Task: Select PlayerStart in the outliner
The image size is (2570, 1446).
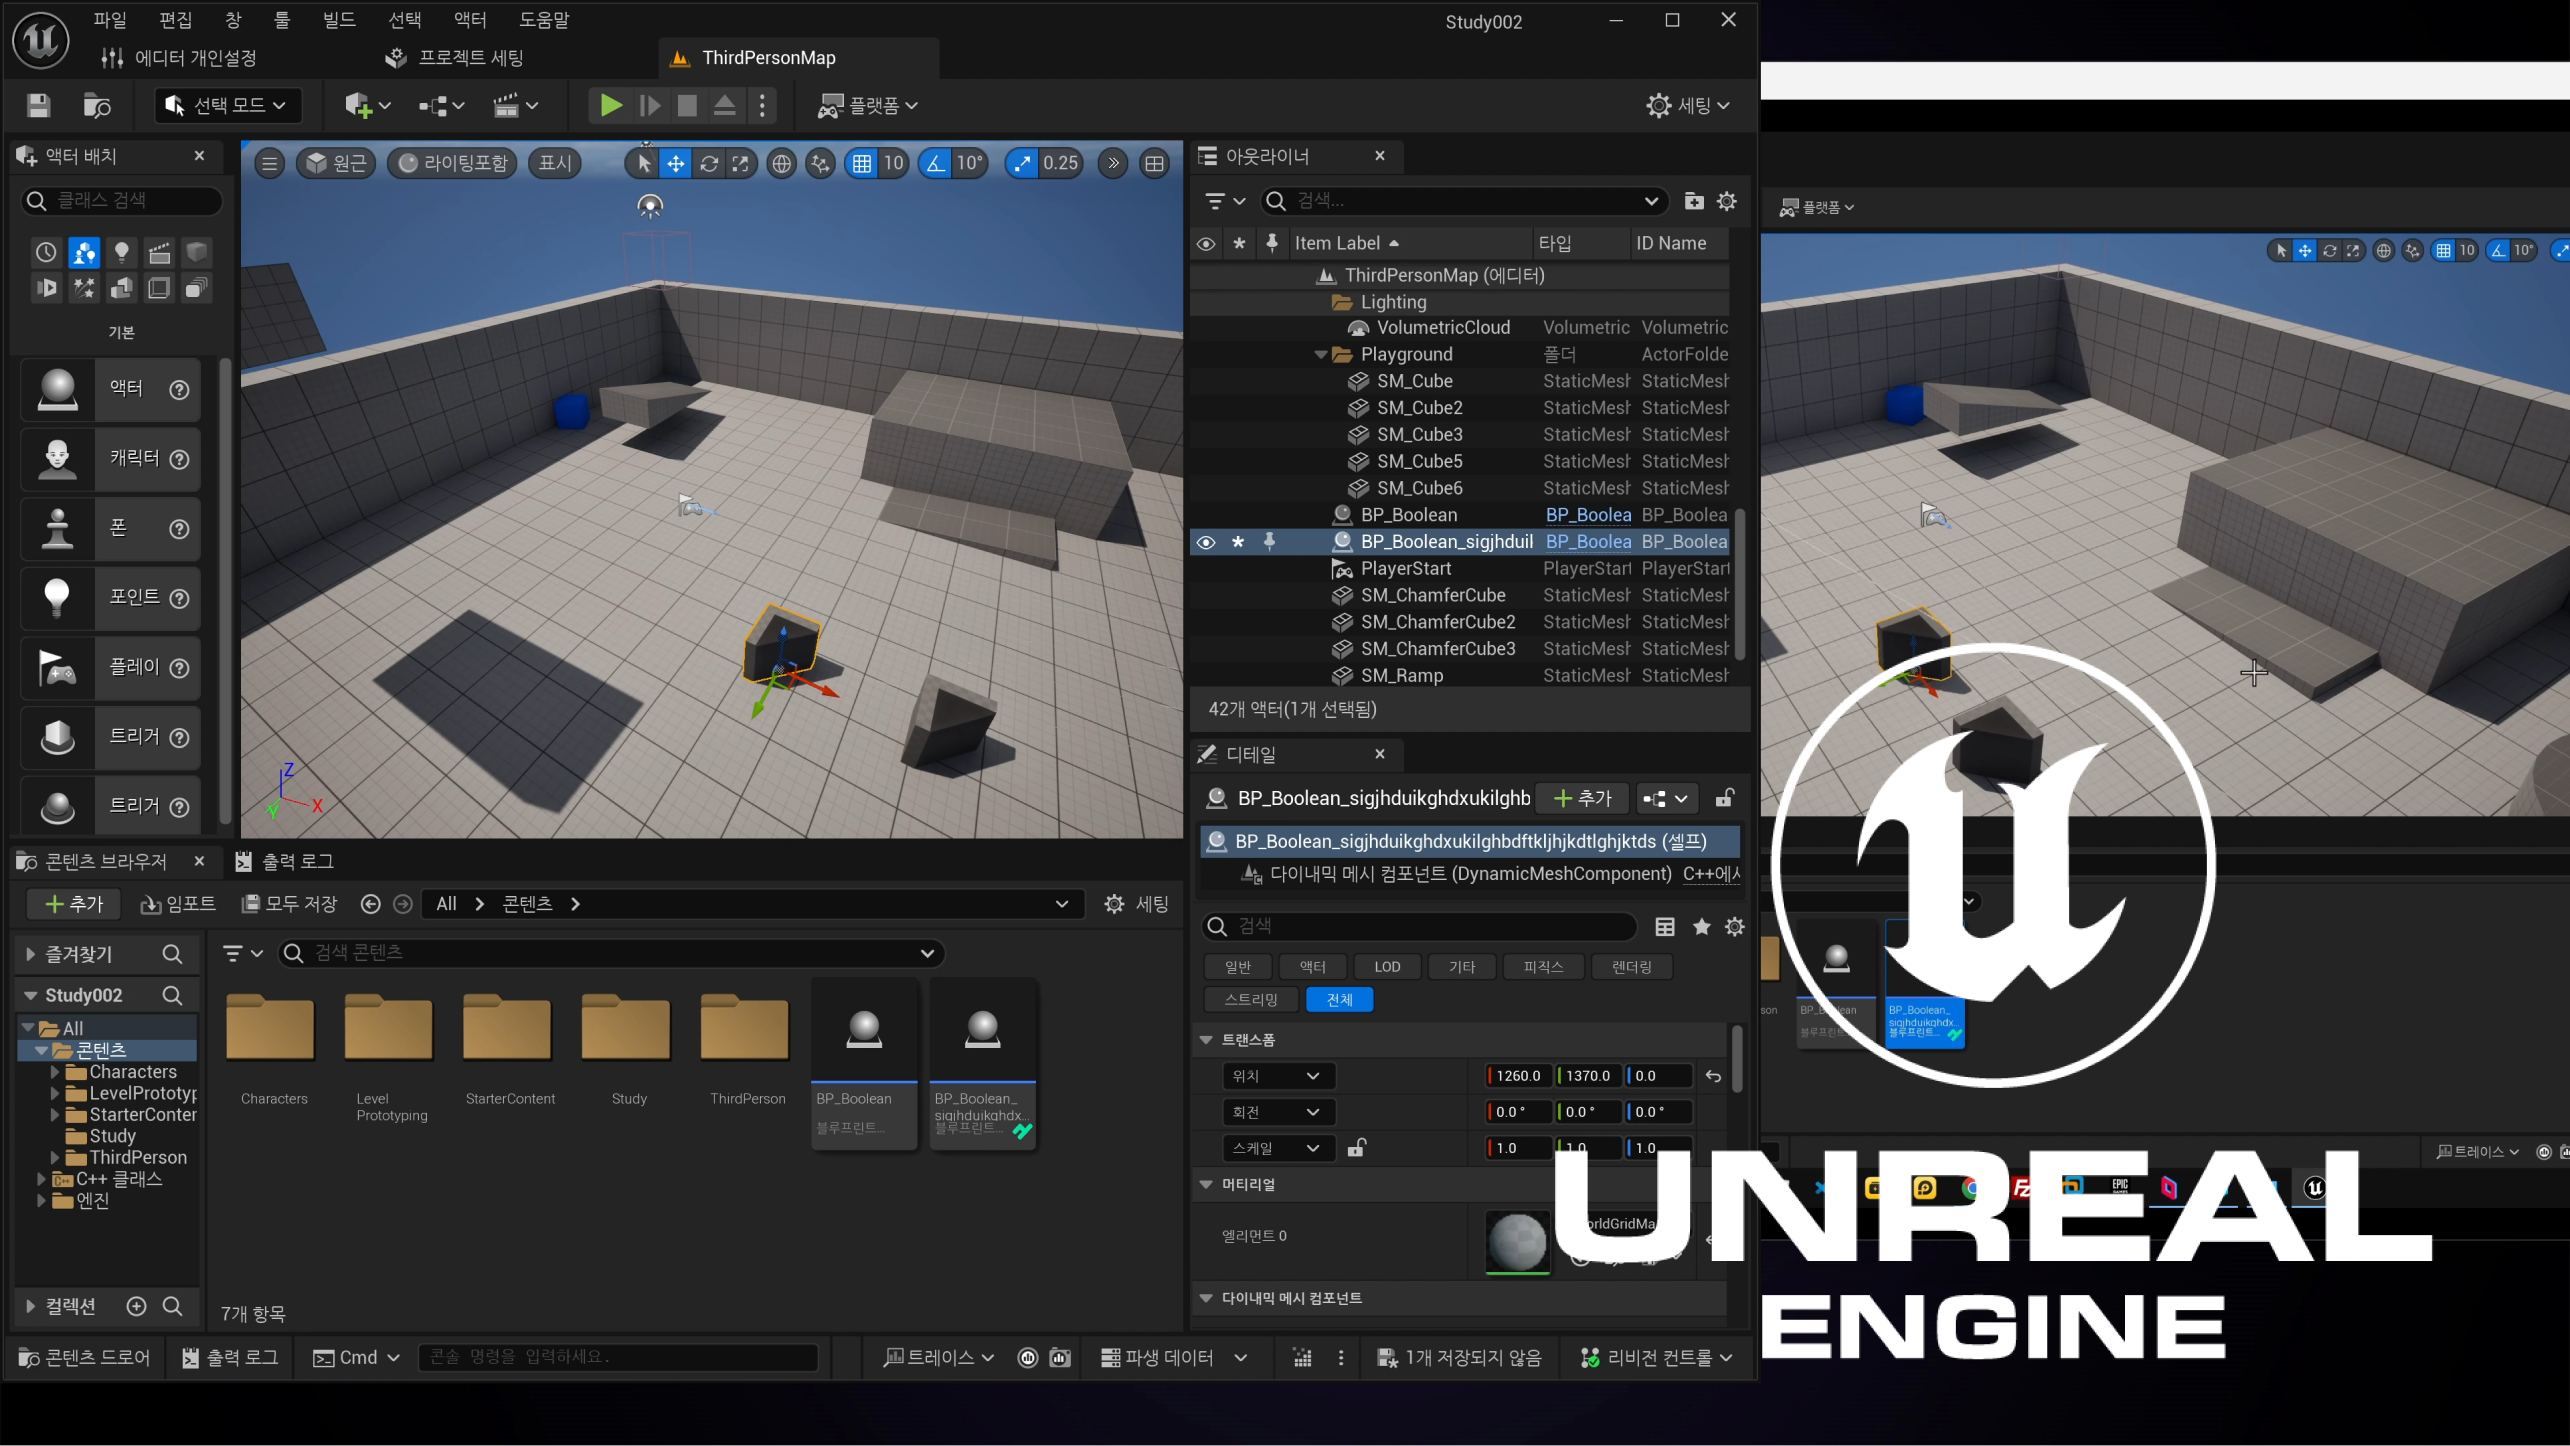Action: 1405,569
